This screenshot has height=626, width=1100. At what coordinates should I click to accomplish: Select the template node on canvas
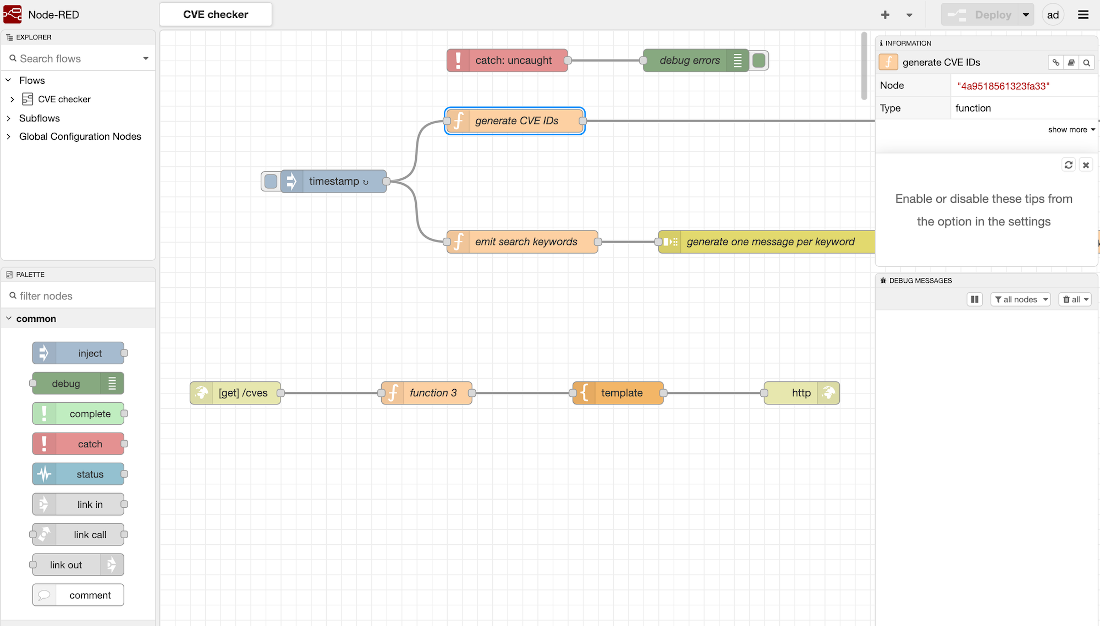(618, 393)
